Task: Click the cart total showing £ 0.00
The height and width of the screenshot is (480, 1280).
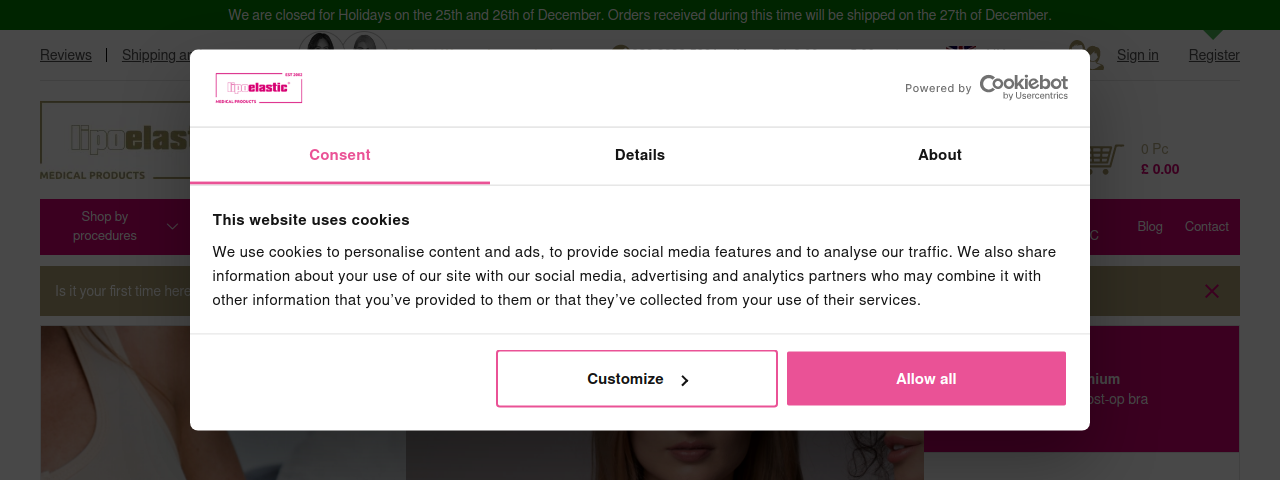Action: tap(1160, 169)
